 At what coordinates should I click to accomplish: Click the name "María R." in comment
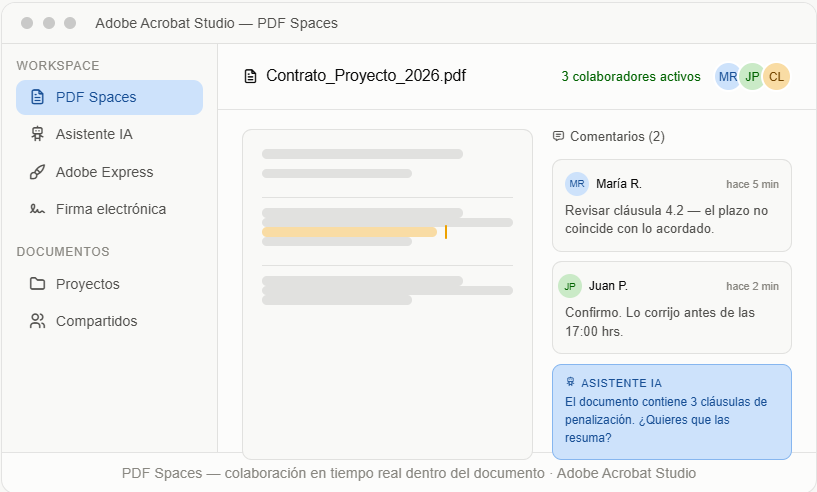(619, 184)
